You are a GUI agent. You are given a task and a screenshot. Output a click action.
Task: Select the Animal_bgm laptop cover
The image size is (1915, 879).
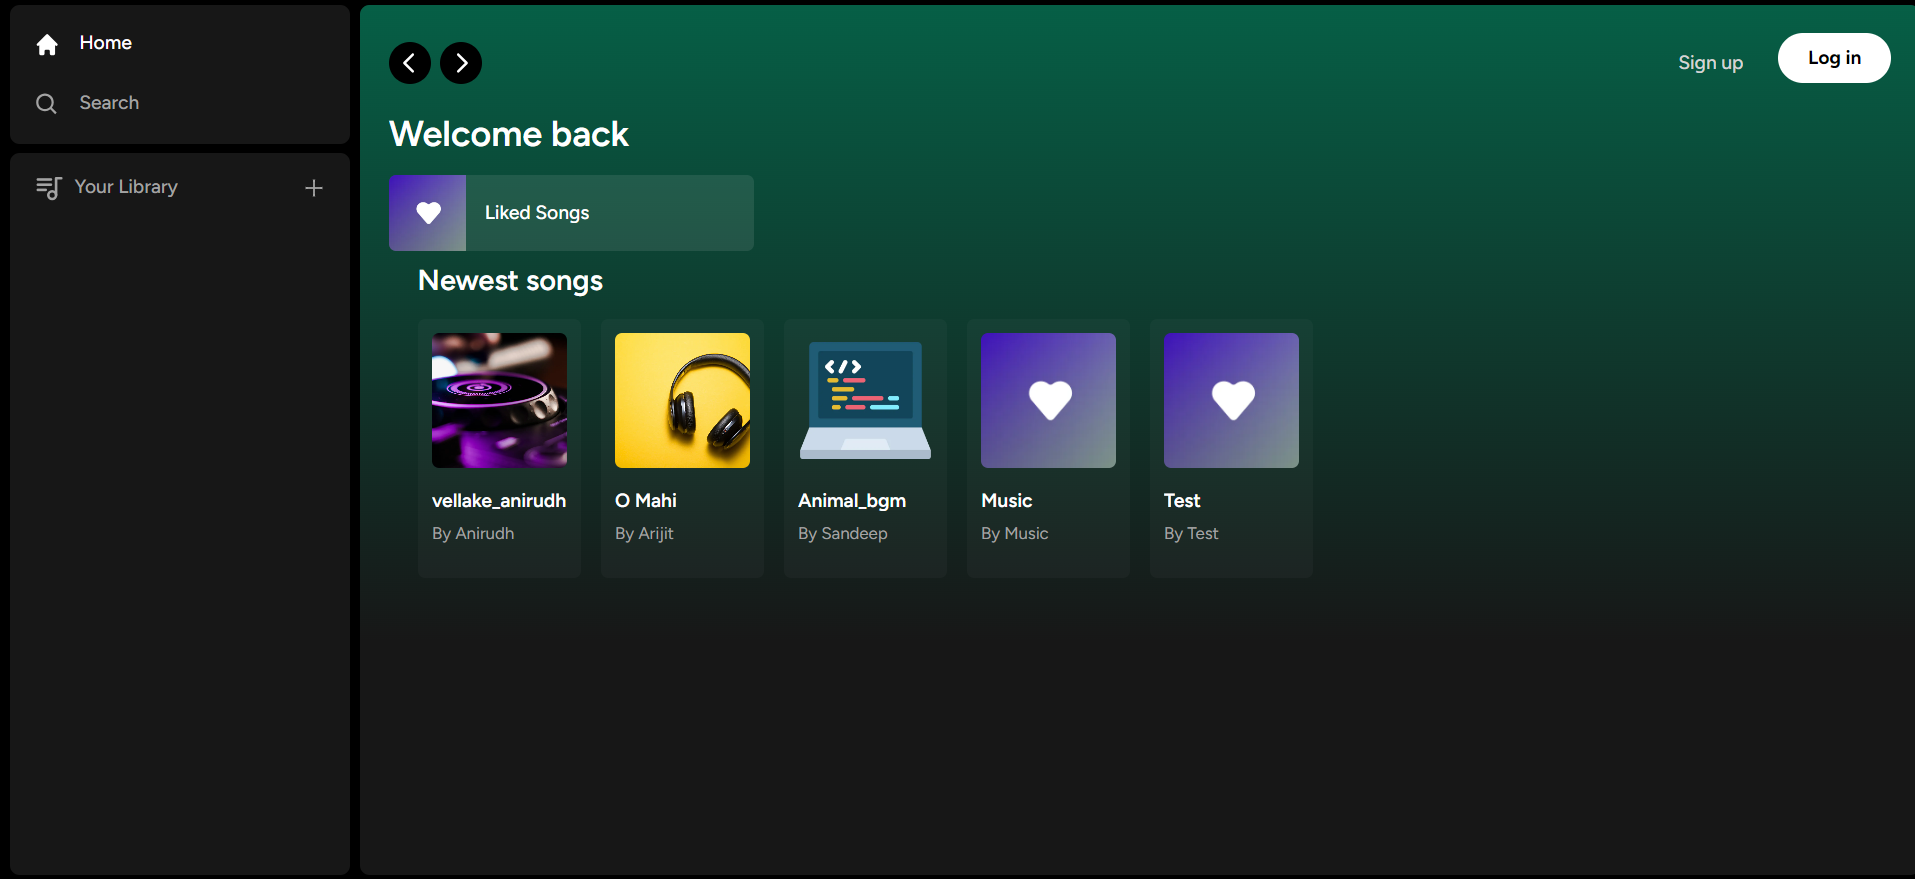click(x=865, y=400)
